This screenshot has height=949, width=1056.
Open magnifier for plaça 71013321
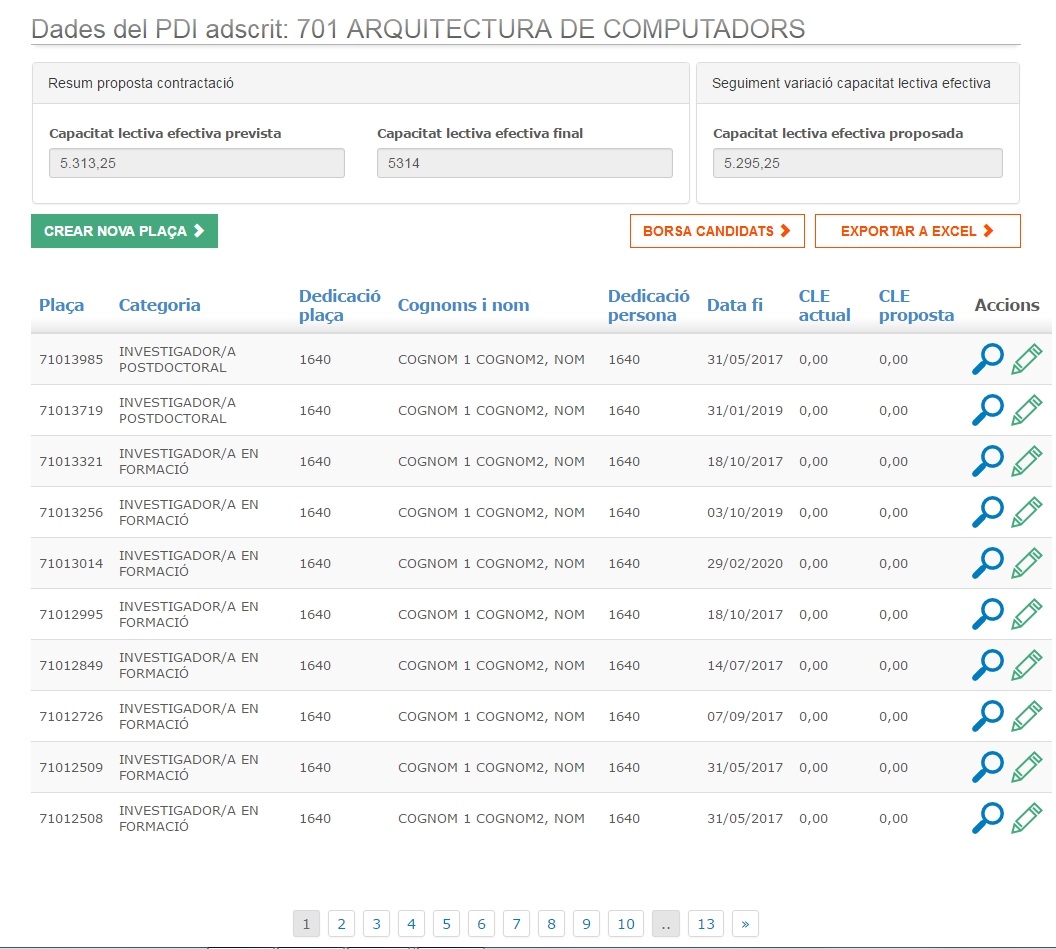987,461
